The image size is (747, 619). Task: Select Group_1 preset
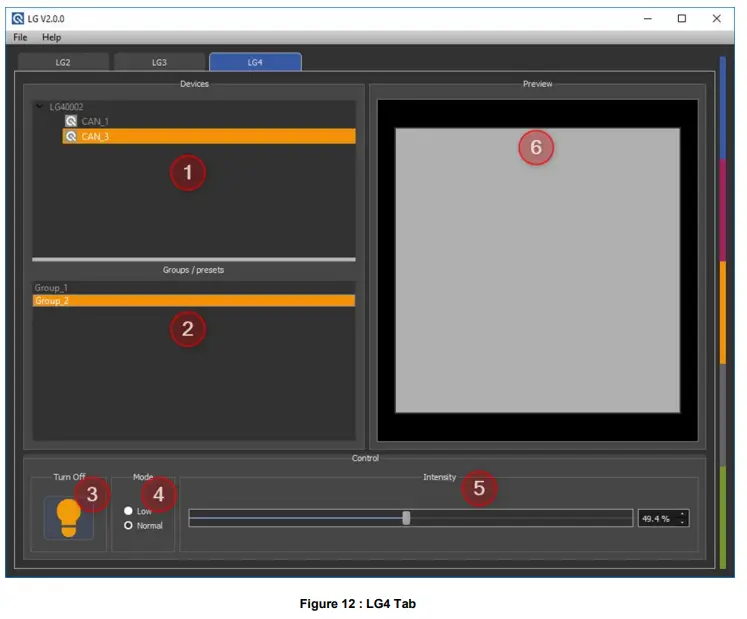tap(193, 288)
